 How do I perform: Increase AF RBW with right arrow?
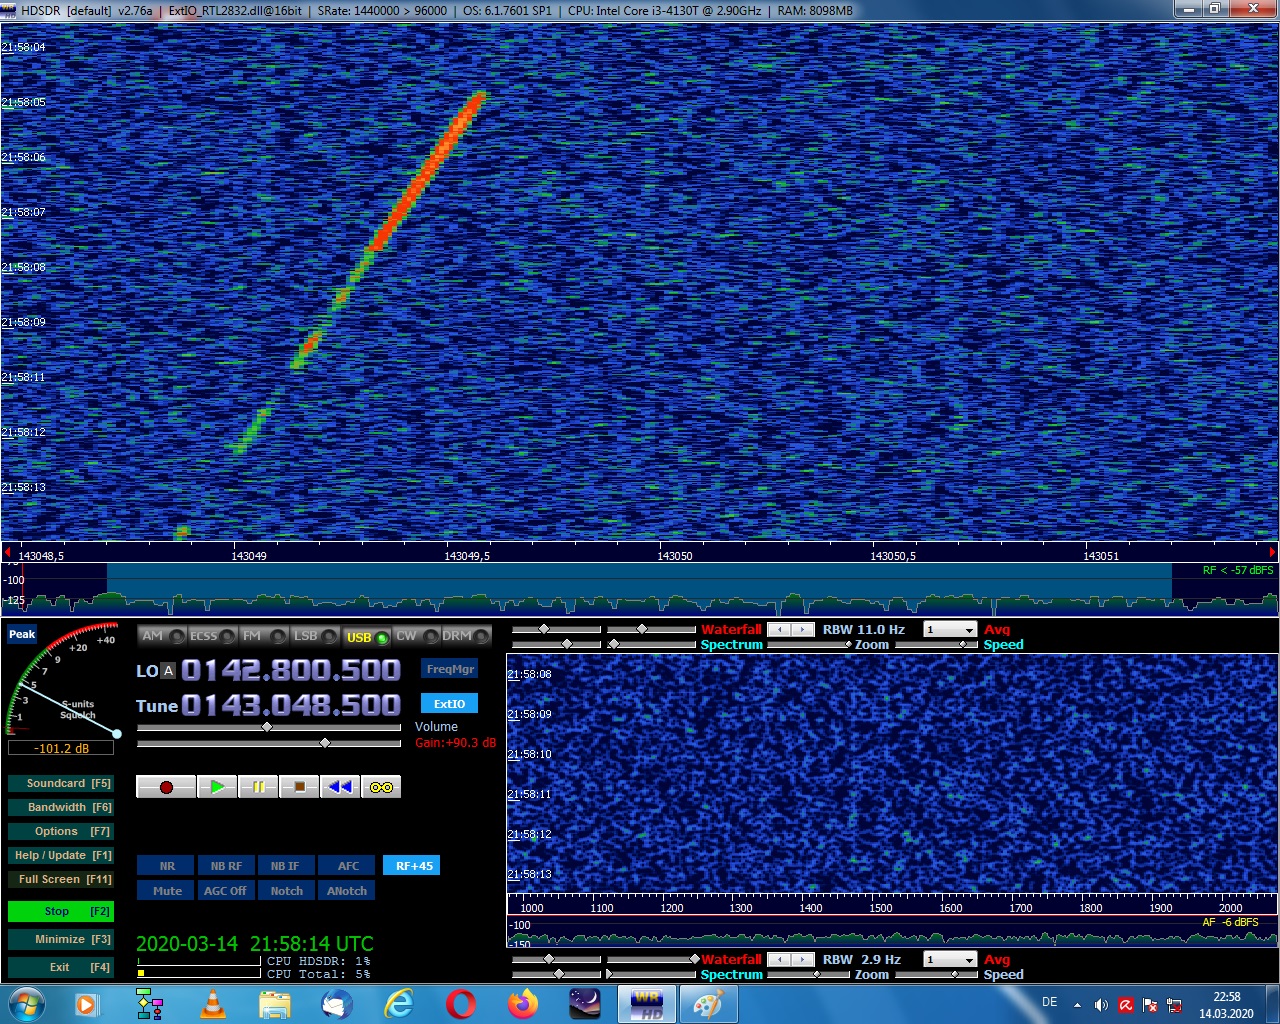[x=802, y=959]
